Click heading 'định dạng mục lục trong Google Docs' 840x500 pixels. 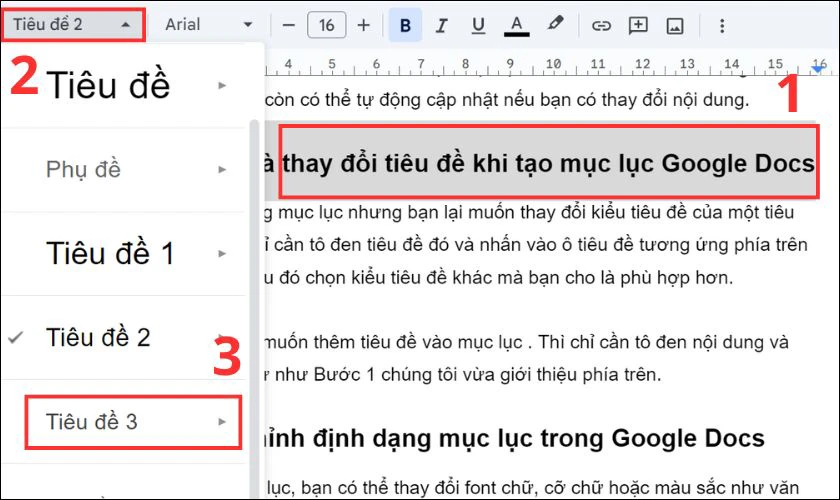coord(538,438)
